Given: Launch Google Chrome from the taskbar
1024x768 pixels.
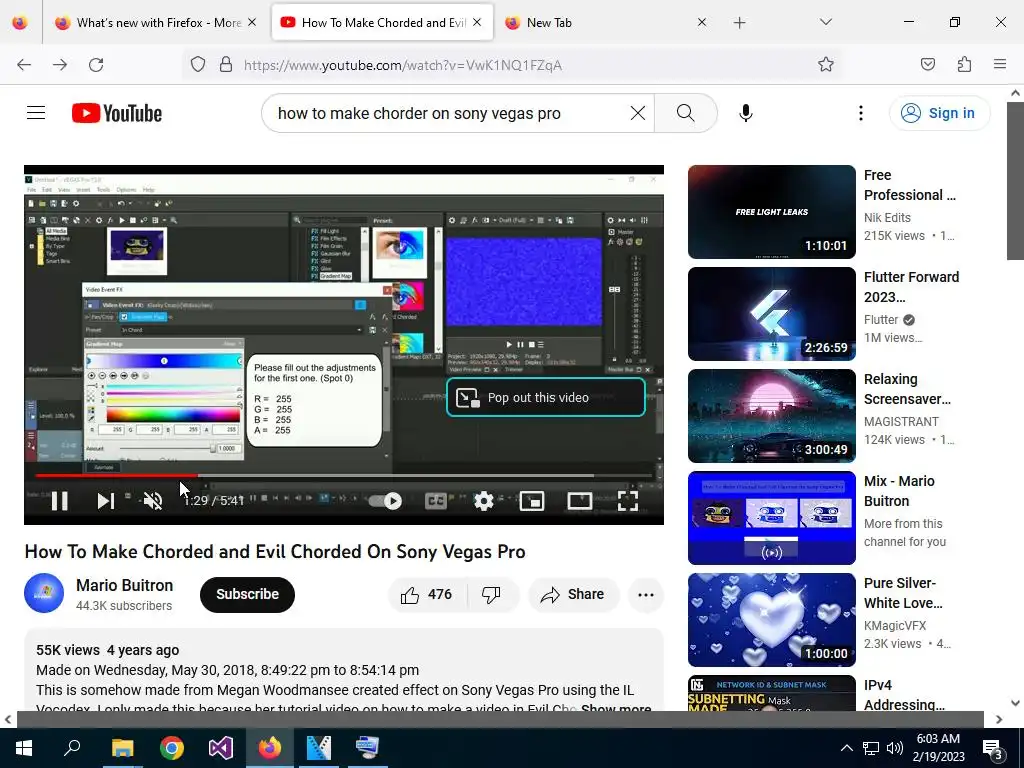Looking at the screenshot, I should pyautogui.click(x=172, y=748).
